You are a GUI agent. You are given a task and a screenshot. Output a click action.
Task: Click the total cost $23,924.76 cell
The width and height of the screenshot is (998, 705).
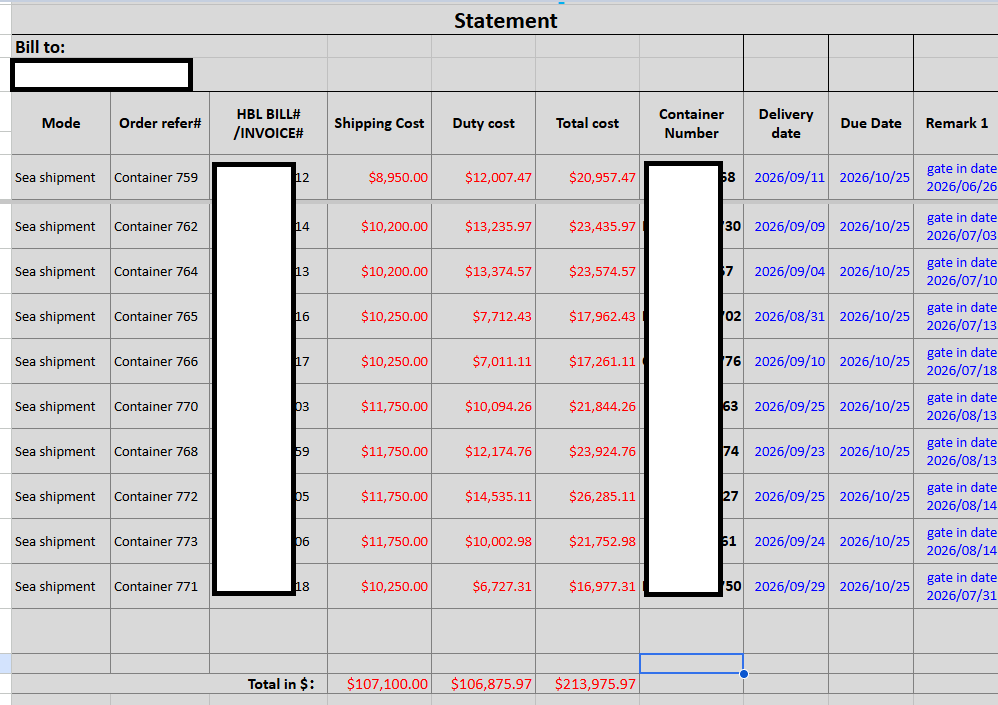coord(587,451)
